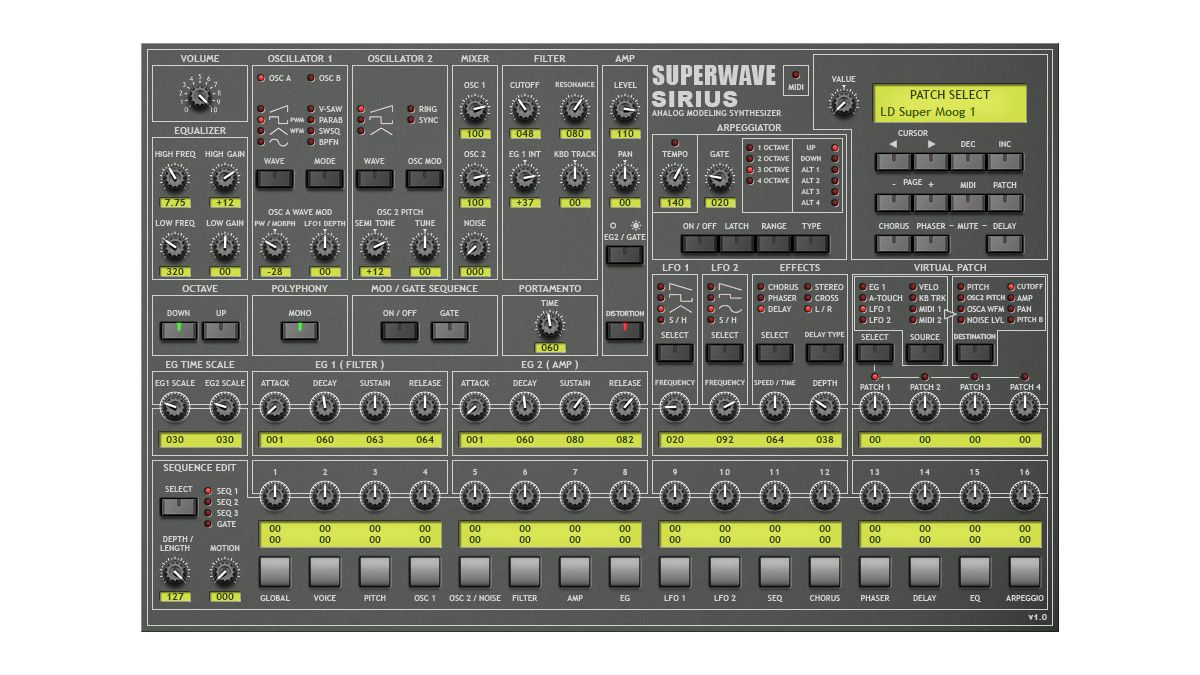Open the LFO 1 page button

pos(675,572)
